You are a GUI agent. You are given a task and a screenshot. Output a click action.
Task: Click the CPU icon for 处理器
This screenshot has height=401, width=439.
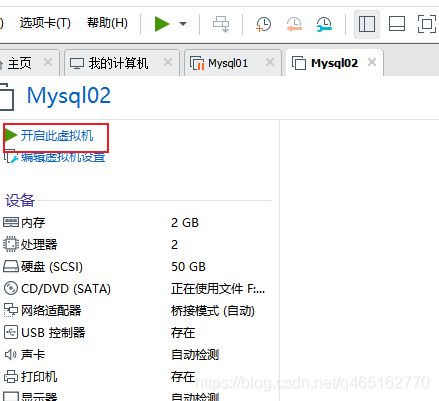click(11, 244)
